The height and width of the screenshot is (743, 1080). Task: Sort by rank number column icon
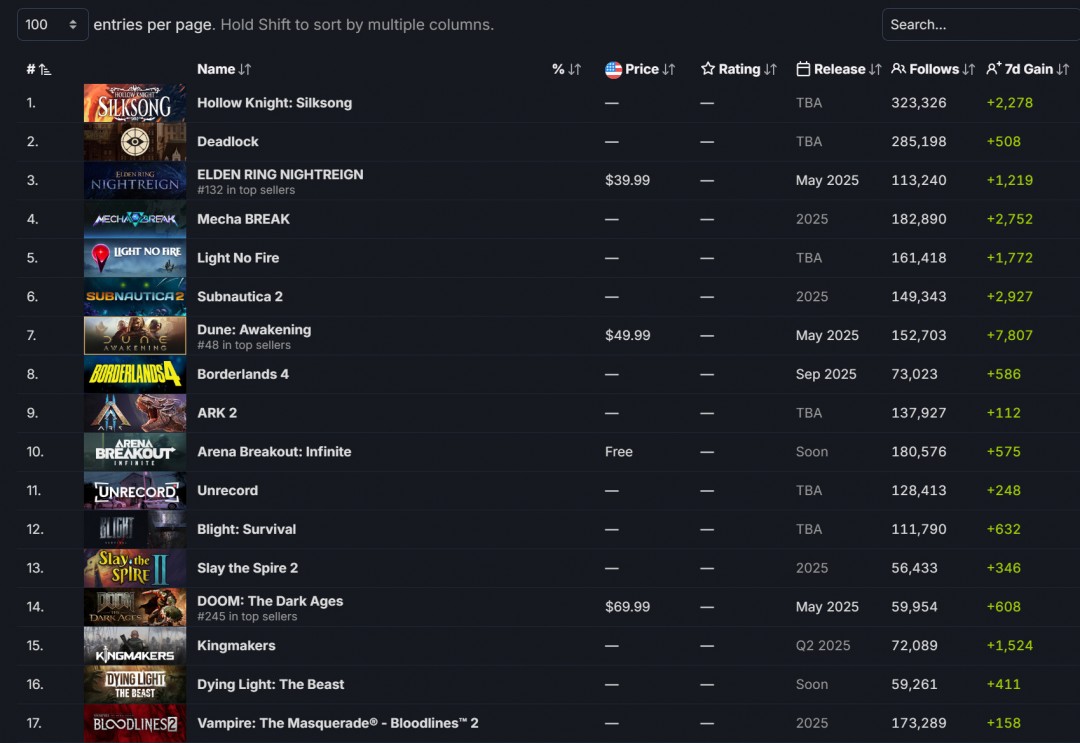coord(45,70)
